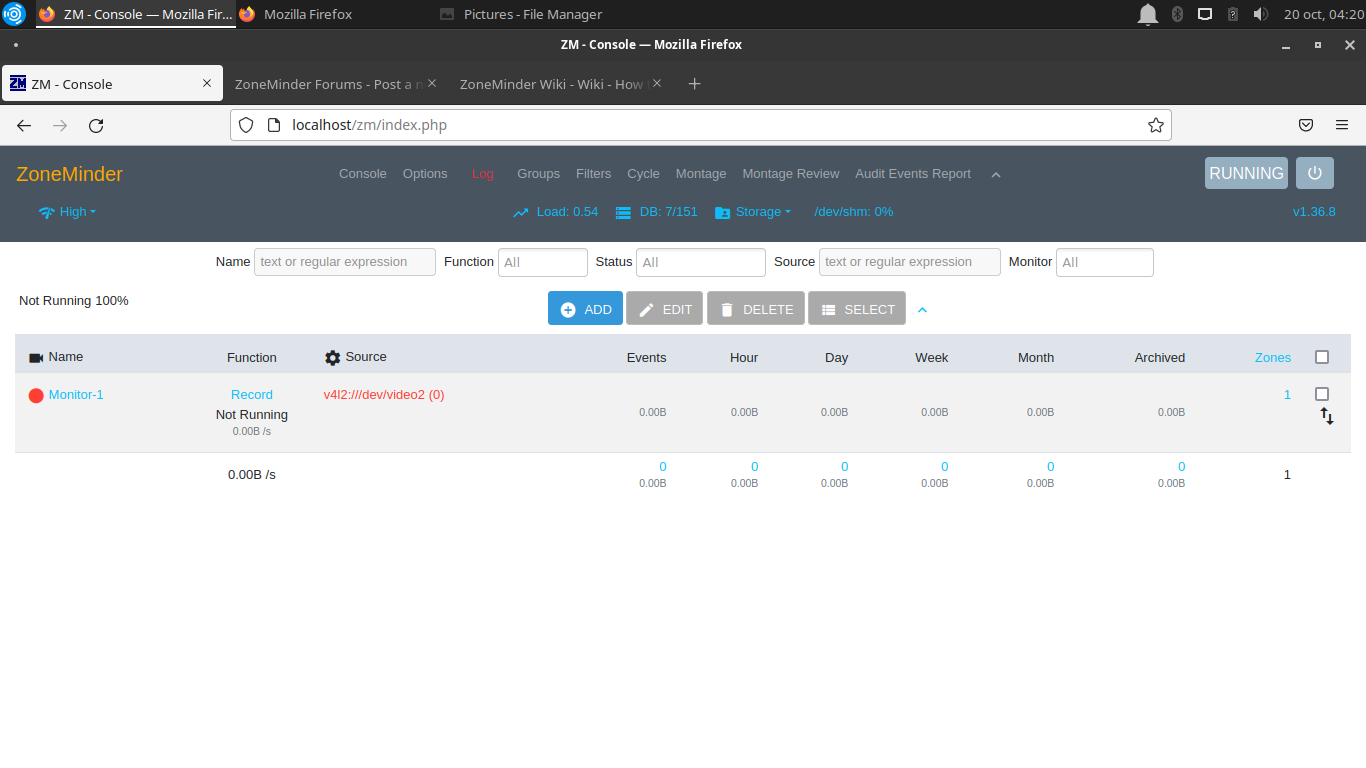This screenshot has height=768, width=1366.
Task: Open Montage view
Action: click(x=701, y=174)
